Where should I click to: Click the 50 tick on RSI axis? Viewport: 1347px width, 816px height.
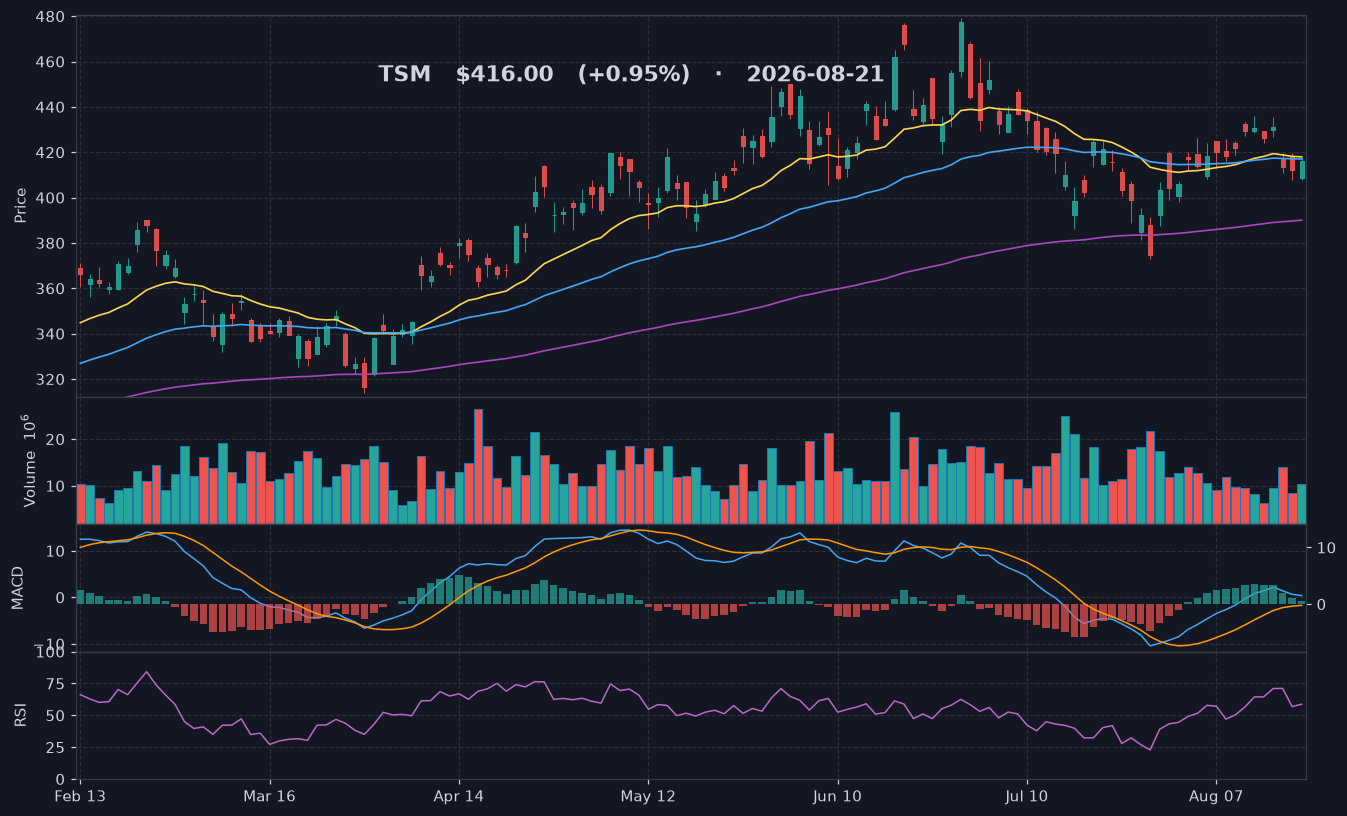[x=56, y=716]
